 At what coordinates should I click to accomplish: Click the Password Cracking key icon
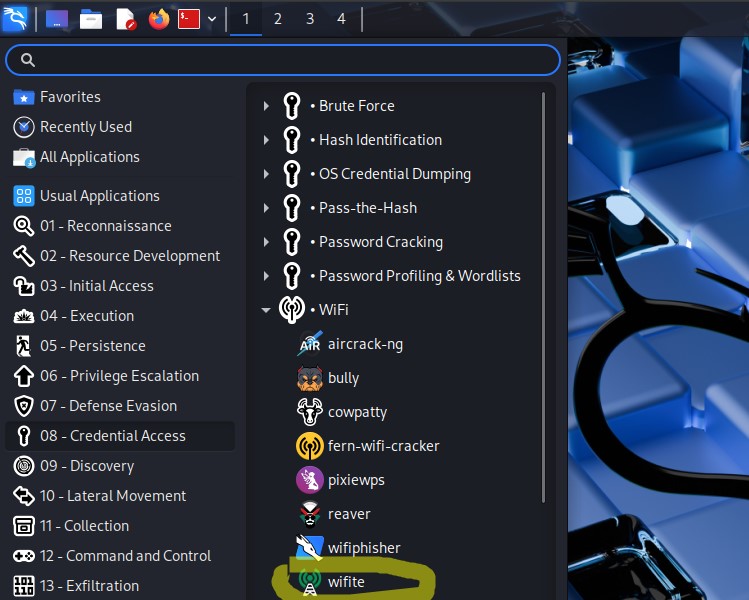(292, 242)
